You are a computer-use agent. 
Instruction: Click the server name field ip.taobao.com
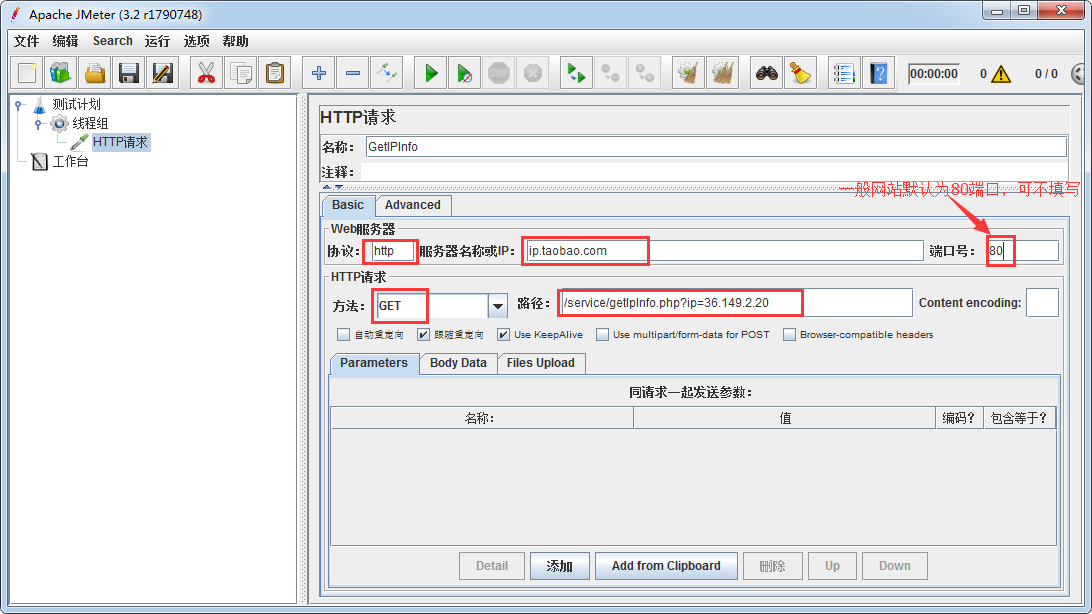[724, 251]
